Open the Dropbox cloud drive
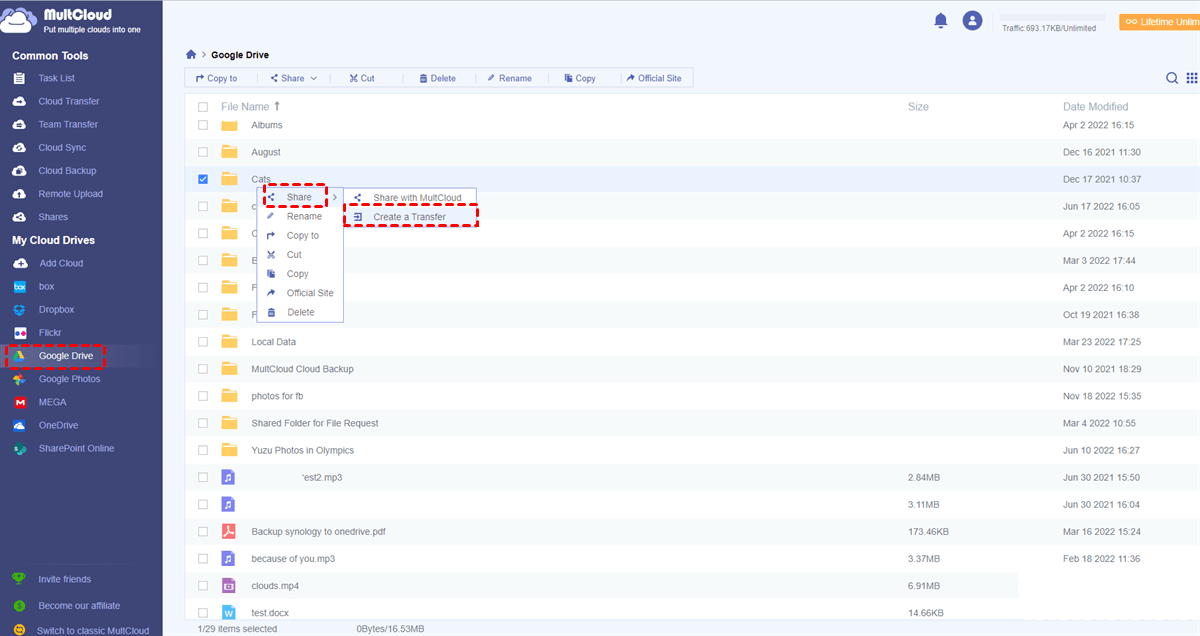 [x=56, y=310]
